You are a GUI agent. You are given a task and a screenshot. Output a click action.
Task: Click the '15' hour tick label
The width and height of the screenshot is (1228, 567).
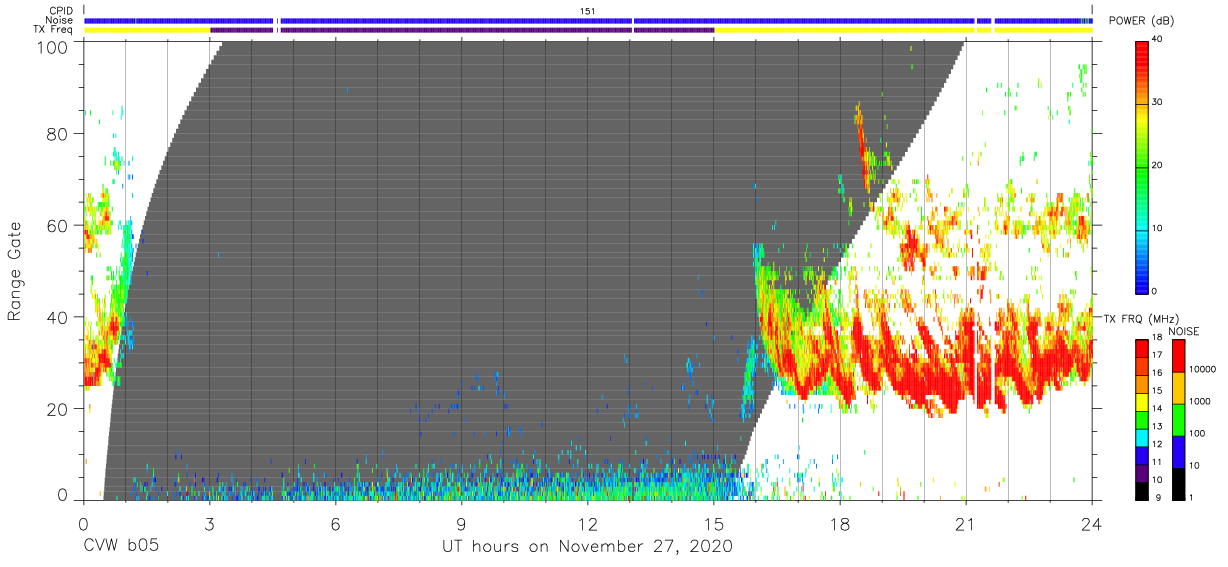click(x=714, y=523)
